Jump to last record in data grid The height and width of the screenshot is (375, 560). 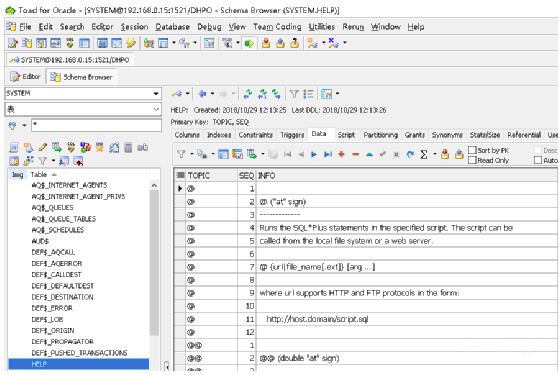[328, 154]
